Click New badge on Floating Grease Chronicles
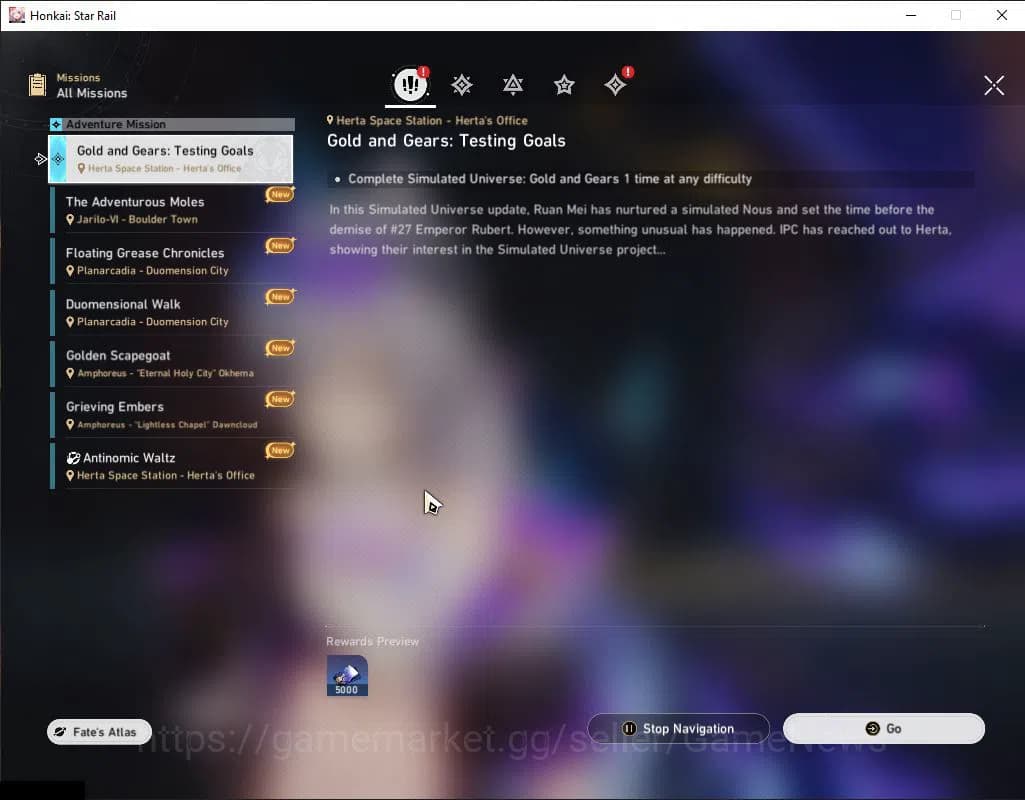This screenshot has width=1025, height=800. (x=280, y=245)
